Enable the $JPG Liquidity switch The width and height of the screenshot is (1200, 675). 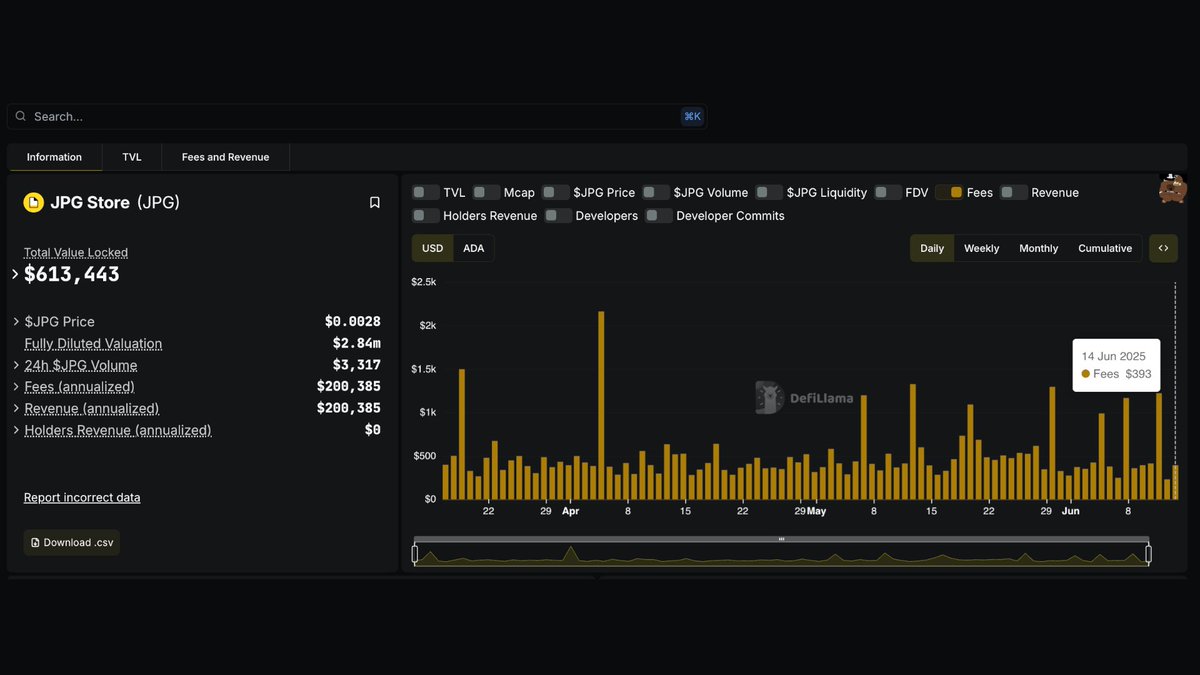[x=769, y=192]
